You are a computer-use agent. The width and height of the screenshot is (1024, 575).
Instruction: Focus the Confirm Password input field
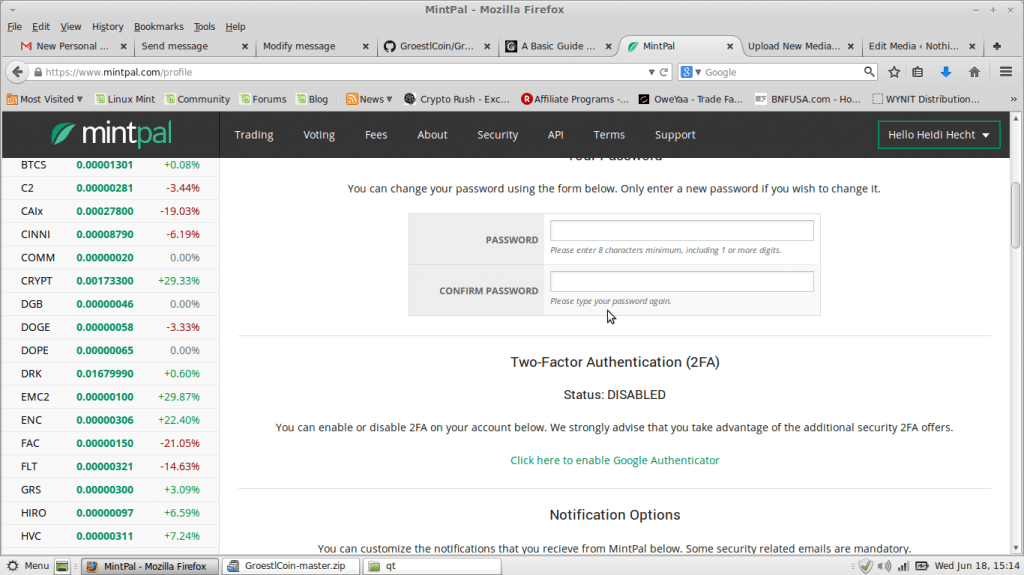[x=681, y=282]
